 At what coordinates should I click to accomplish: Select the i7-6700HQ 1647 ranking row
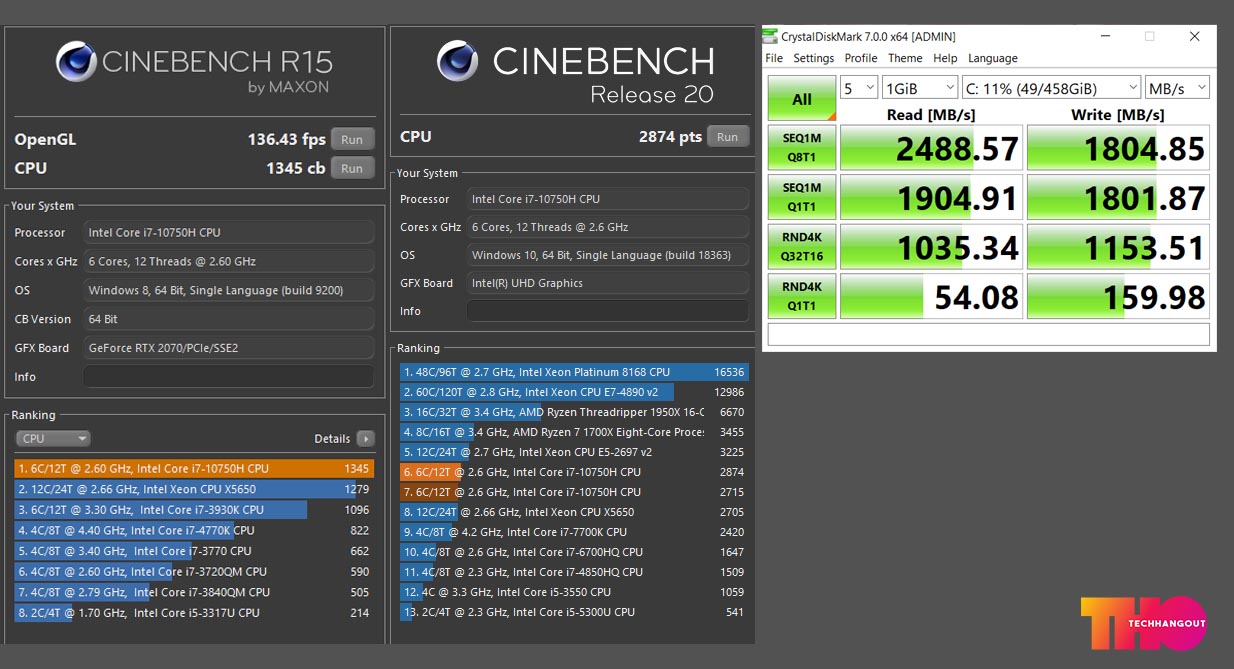[x=574, y=552]
